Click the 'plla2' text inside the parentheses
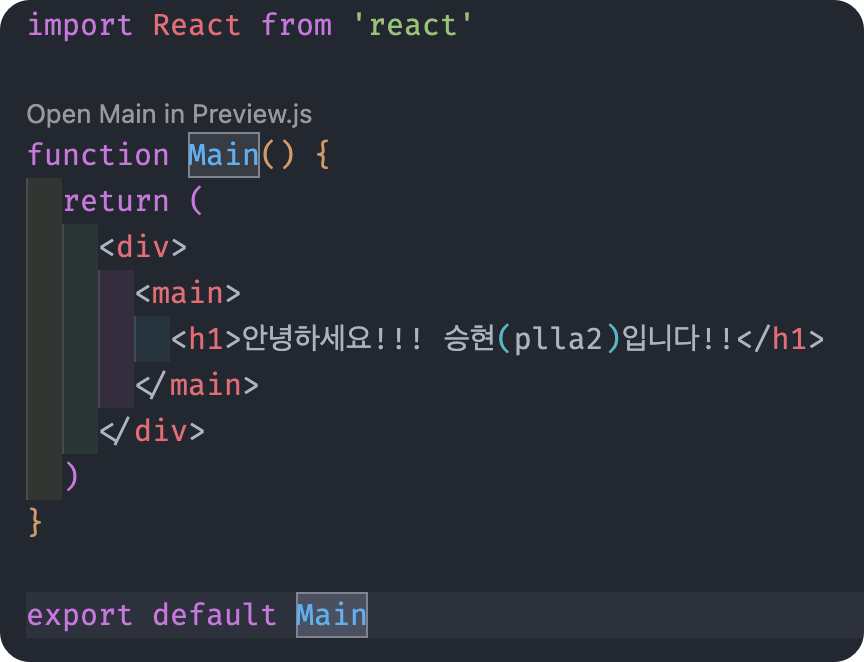 pos(558,340)
